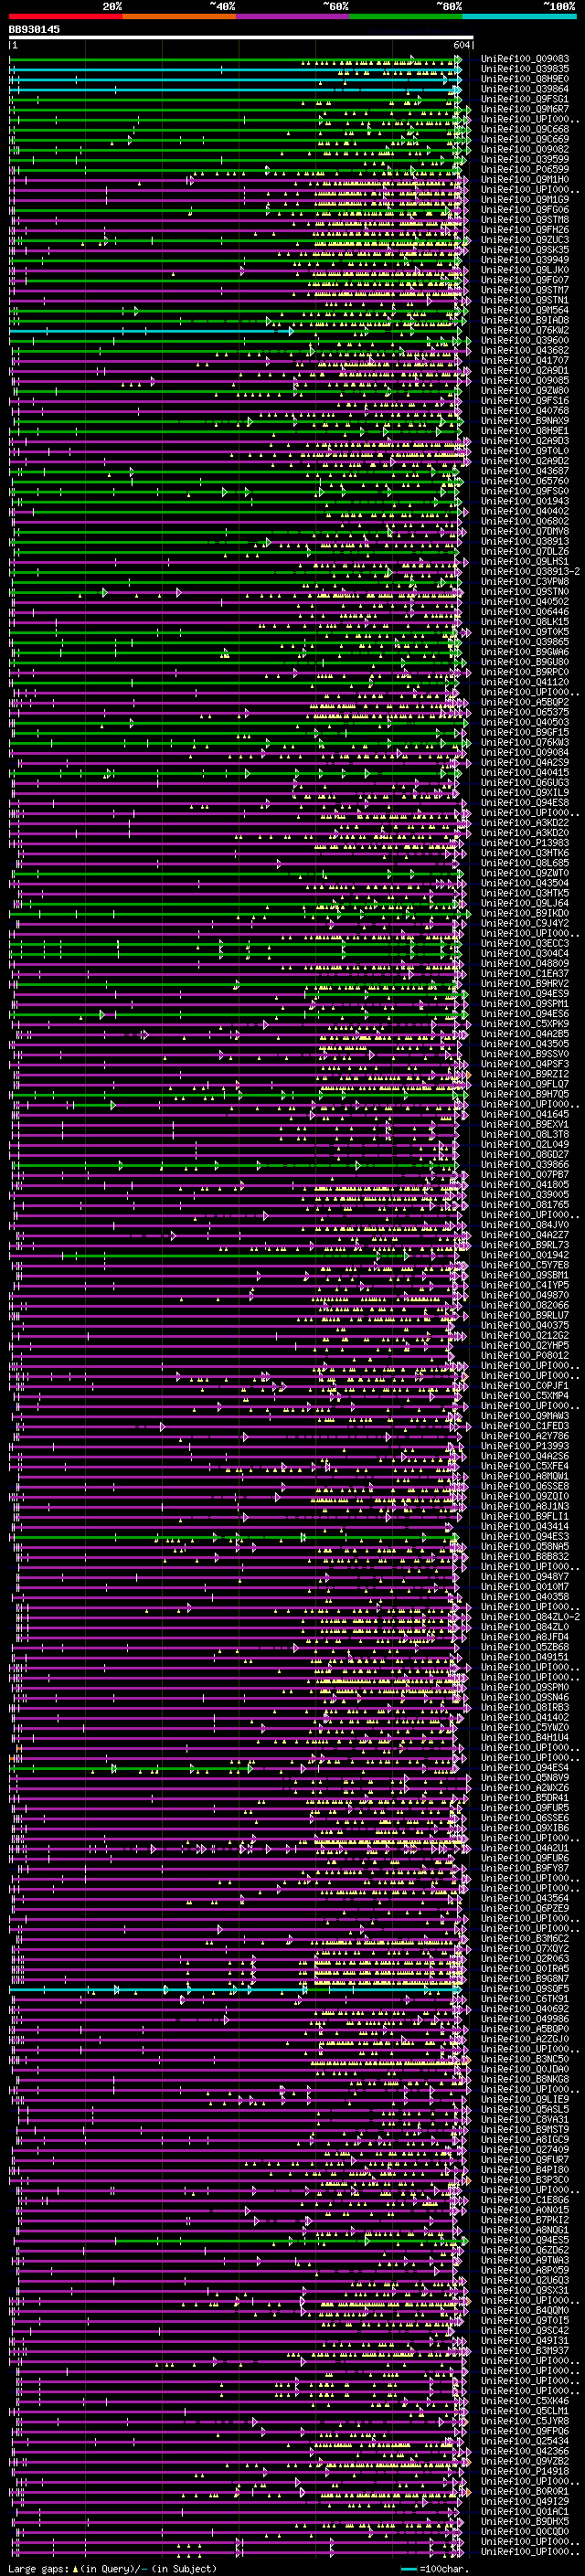Click the =100char. scale legend
The height and width of the screenshot is (2576, 585).
434,2569
